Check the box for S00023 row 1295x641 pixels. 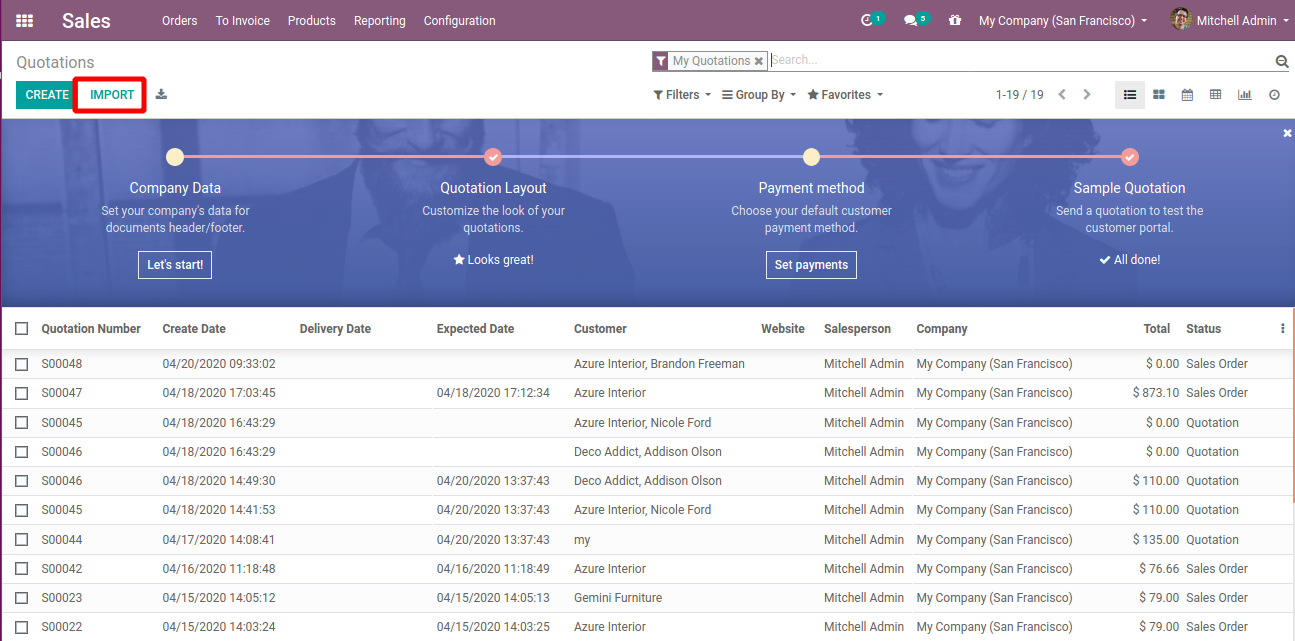pos(22,598)
